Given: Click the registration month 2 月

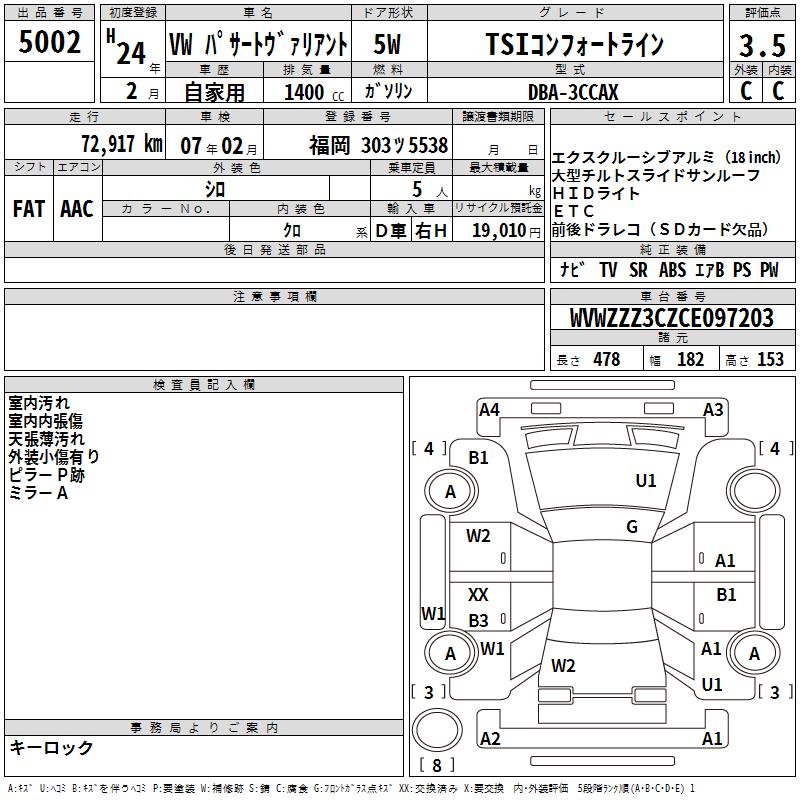Looking at the screenshot, I should (142, 92).
